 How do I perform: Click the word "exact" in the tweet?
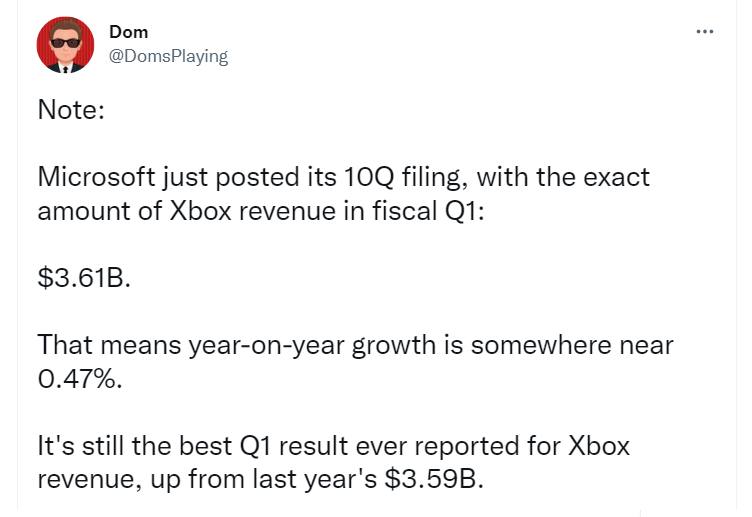tap(614, 178)
